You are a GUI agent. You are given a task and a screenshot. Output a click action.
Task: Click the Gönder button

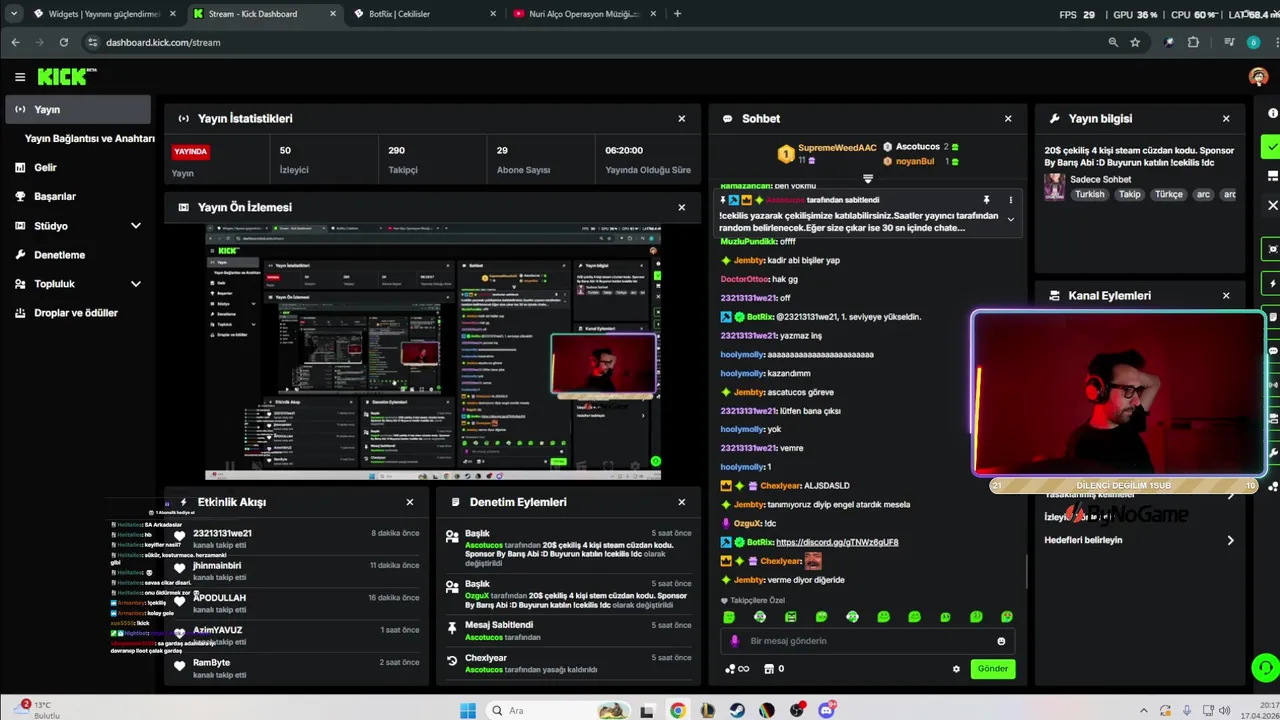point(992,669)
